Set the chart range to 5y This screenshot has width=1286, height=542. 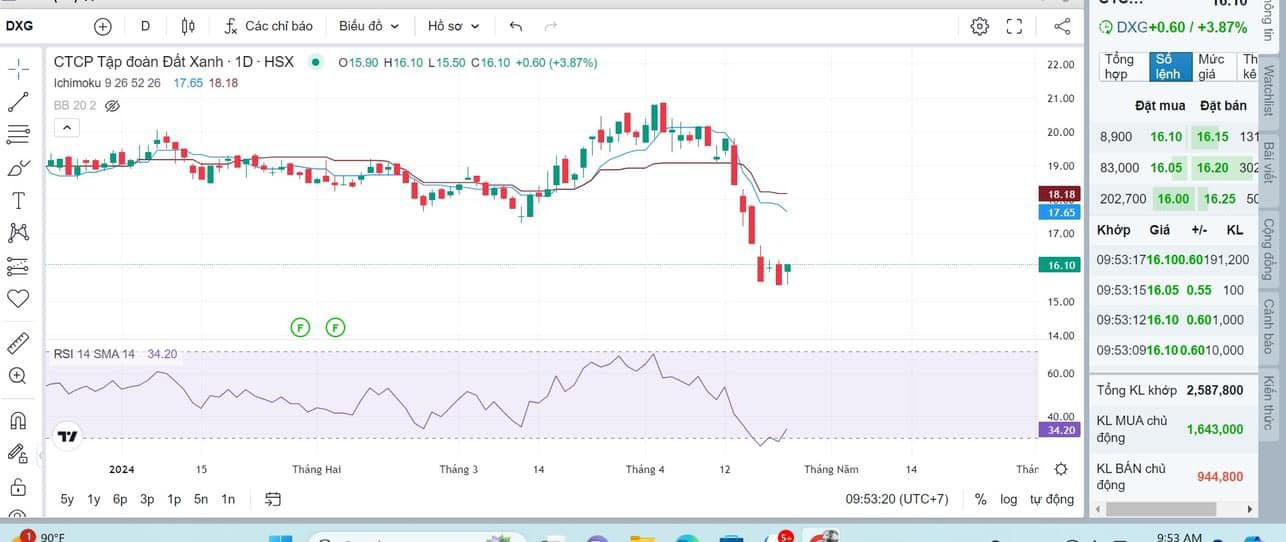click(x=67, y=499)
